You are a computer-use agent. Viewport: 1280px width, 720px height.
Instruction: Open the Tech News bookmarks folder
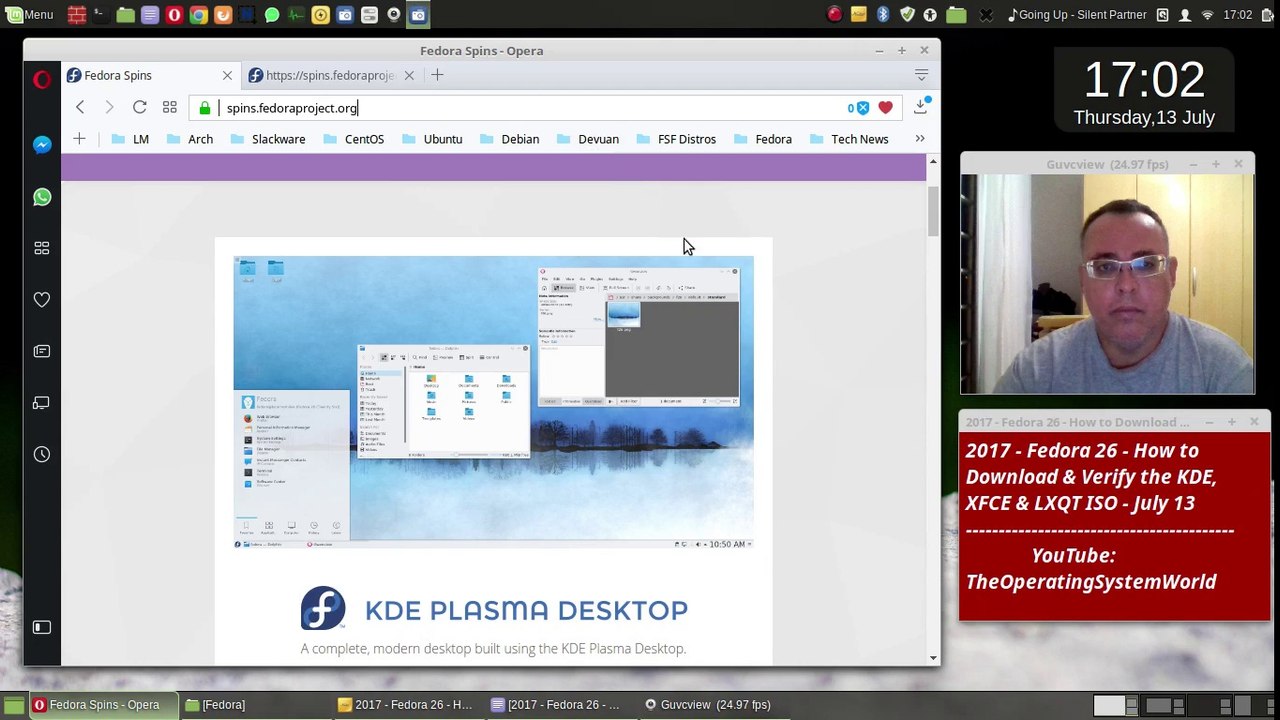pyautogui.click(x=848, y=139)
